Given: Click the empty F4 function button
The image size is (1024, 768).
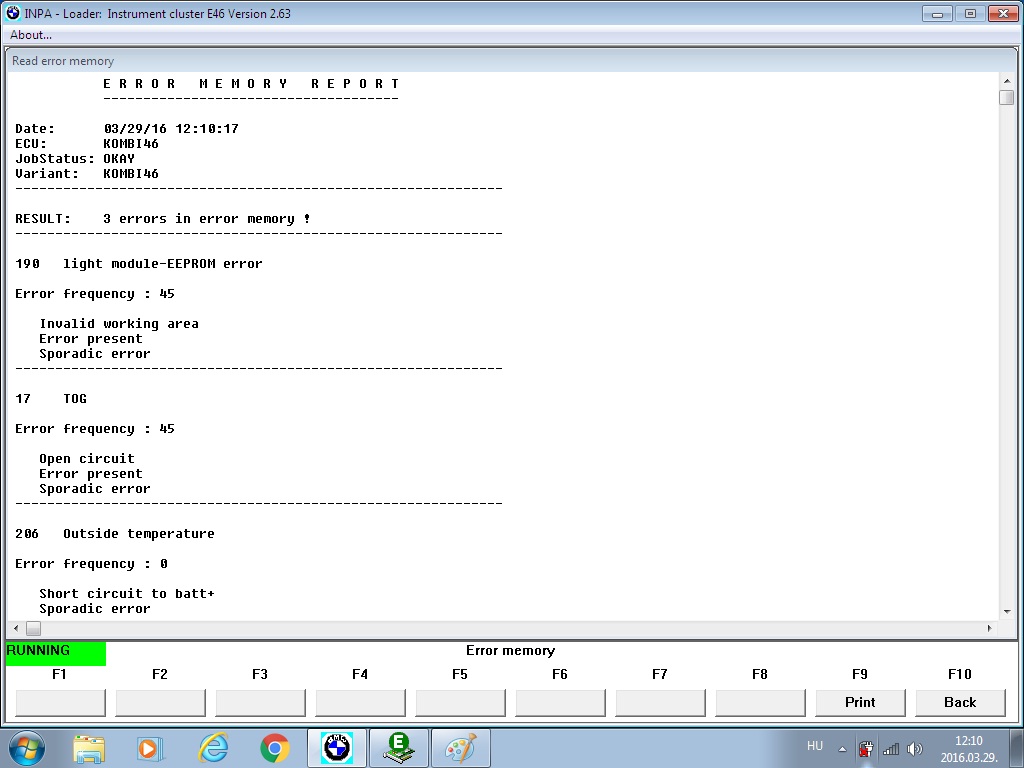Looking at the screenshot, I should pos(360,703).
